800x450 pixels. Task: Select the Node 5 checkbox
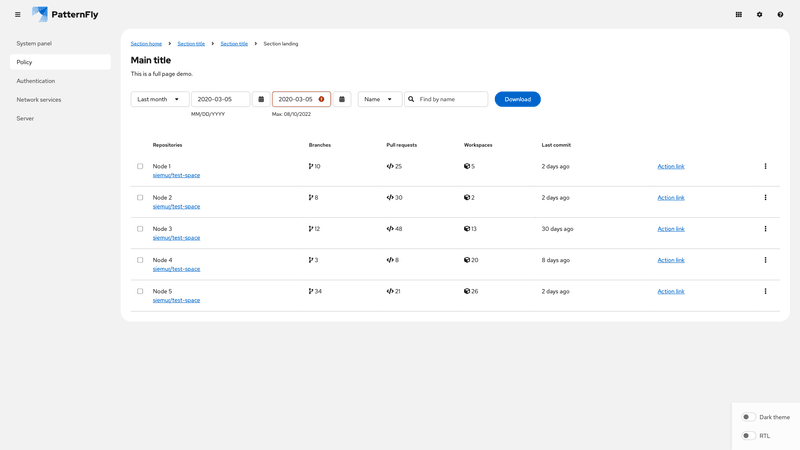(x=140, y=291)
